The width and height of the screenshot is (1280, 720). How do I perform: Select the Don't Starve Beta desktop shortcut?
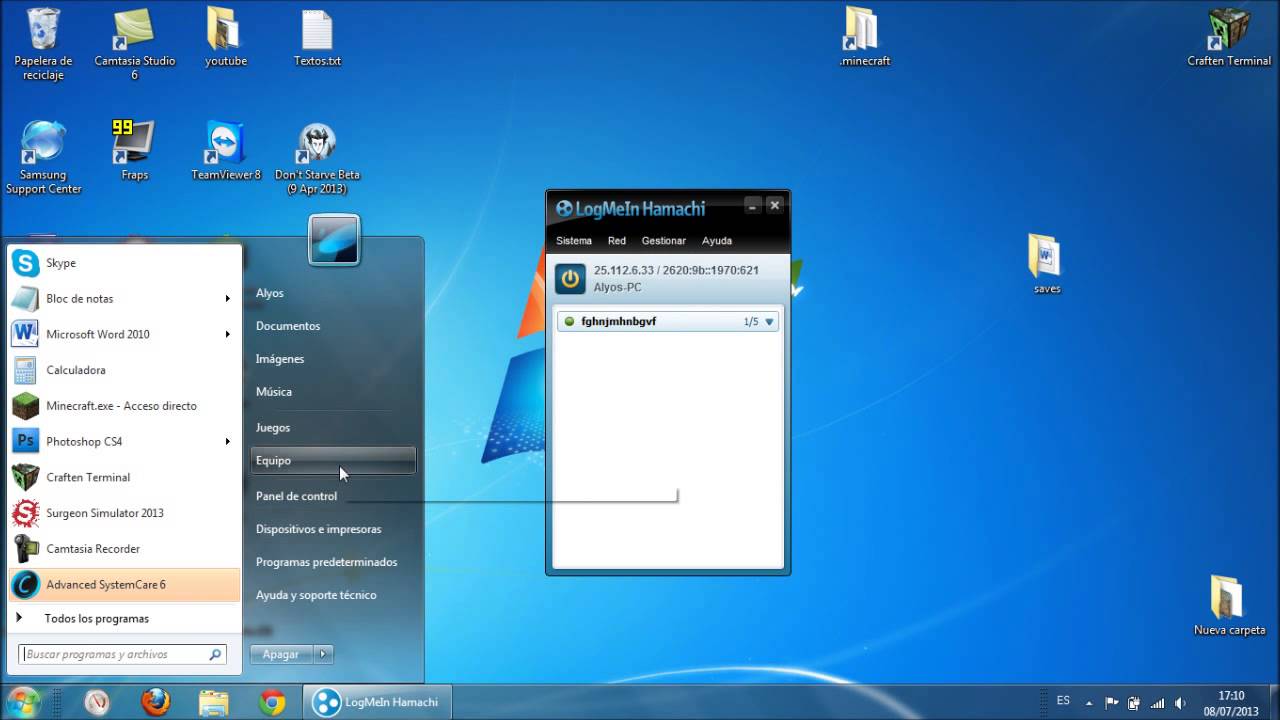(x=317, y=159)
